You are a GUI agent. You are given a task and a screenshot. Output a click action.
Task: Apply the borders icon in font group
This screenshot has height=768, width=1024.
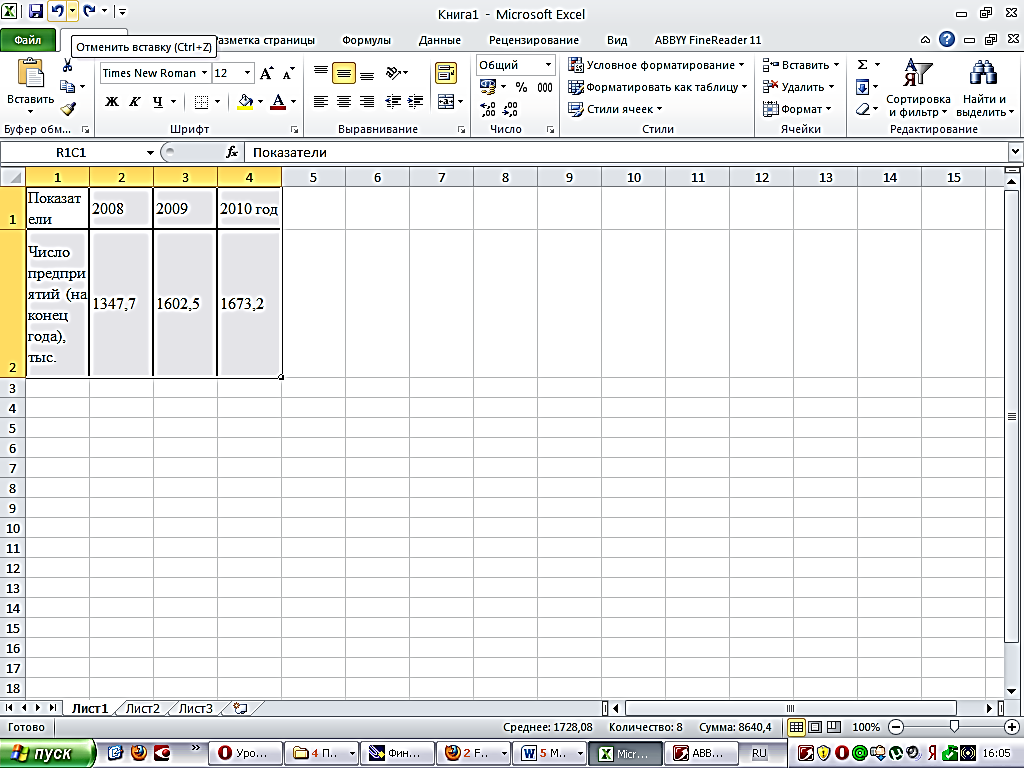202,102
